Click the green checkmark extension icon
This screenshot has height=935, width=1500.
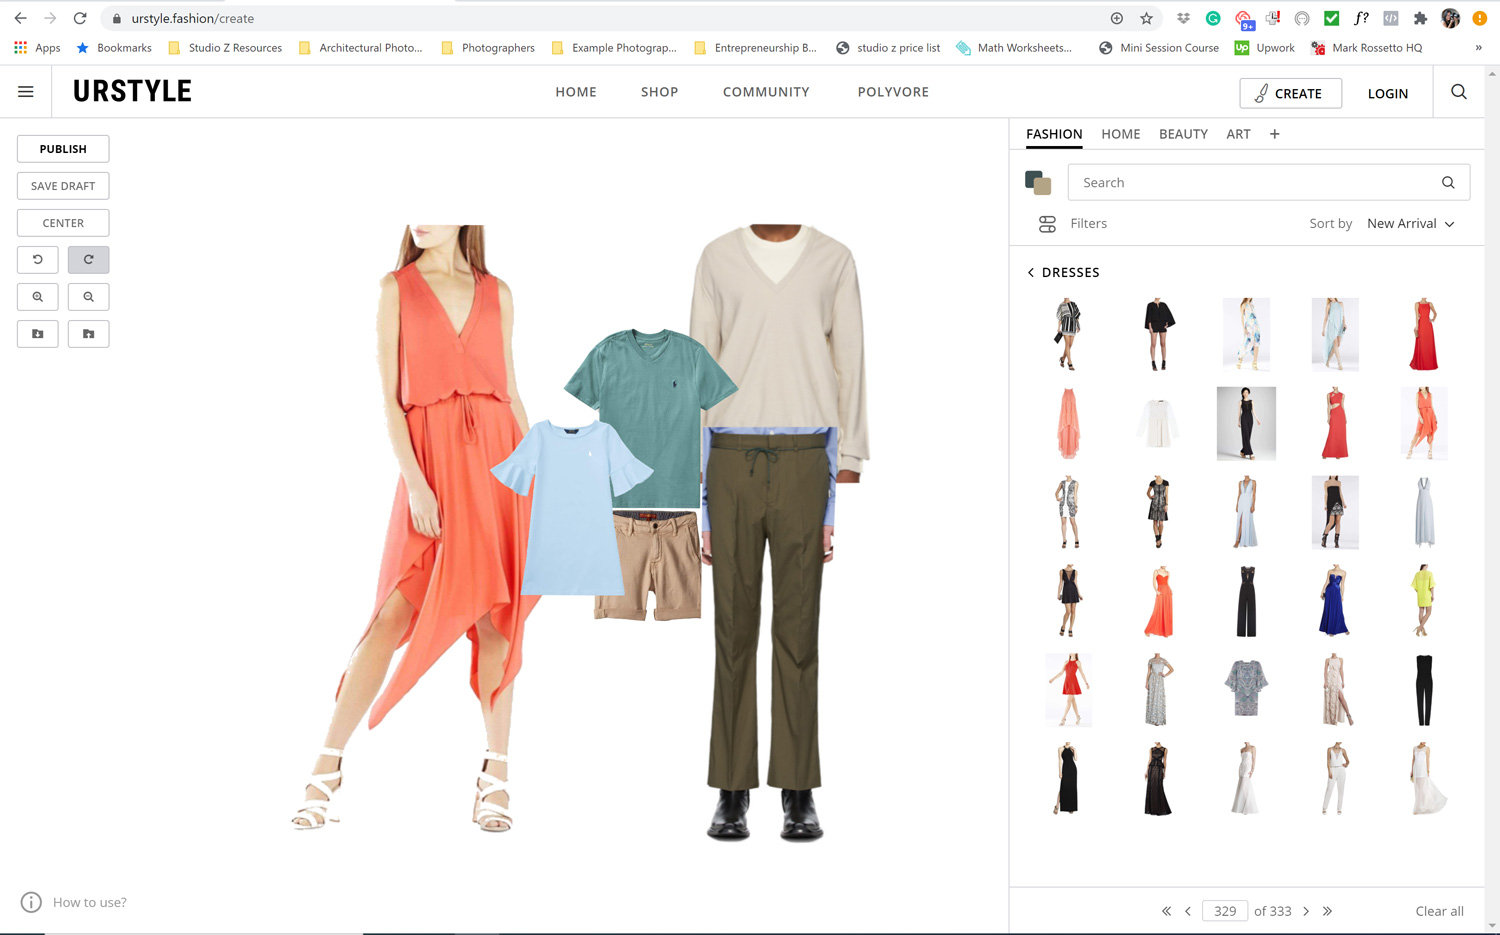[1331, 18]
